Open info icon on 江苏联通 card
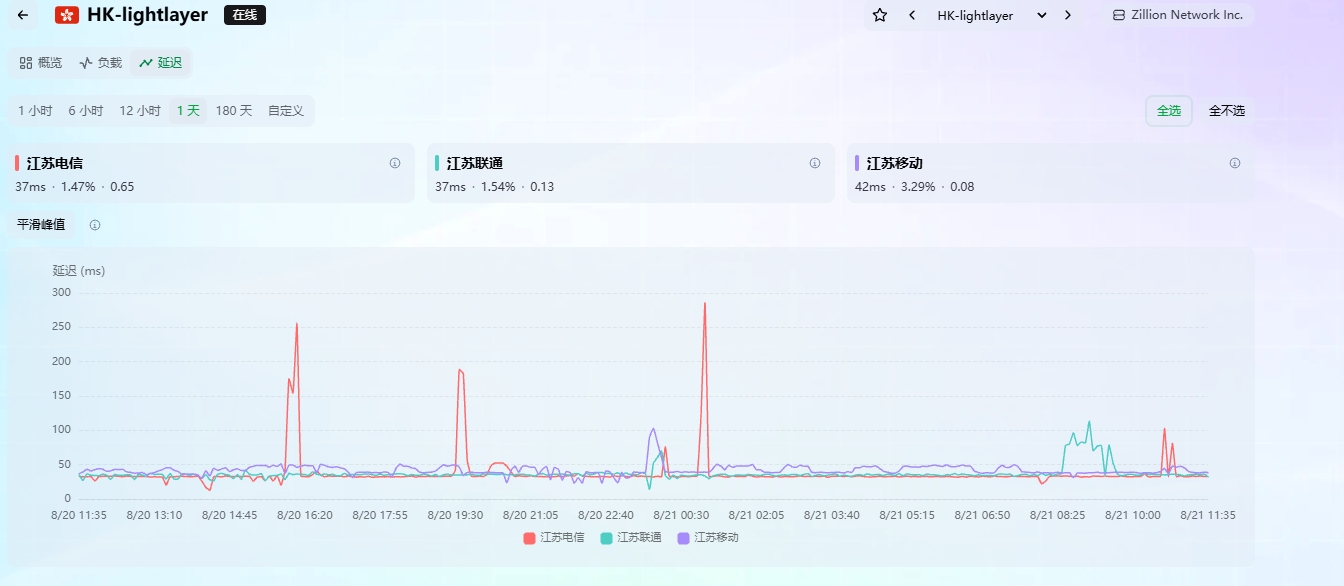 click(x=815, y=163)
